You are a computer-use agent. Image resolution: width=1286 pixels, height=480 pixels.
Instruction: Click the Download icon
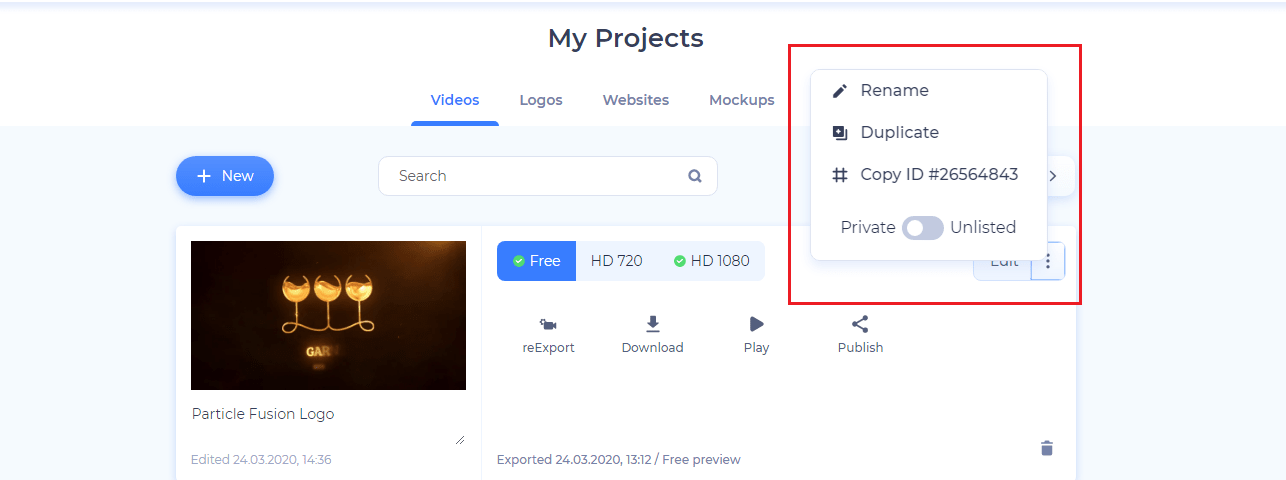652,325
